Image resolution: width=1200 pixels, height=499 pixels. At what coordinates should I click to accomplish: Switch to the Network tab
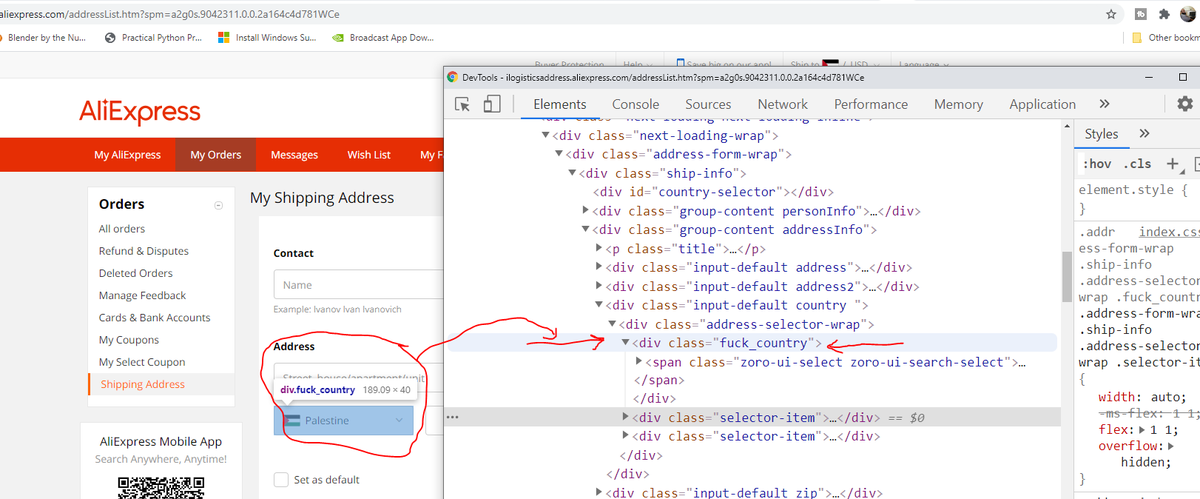point(782,104)
